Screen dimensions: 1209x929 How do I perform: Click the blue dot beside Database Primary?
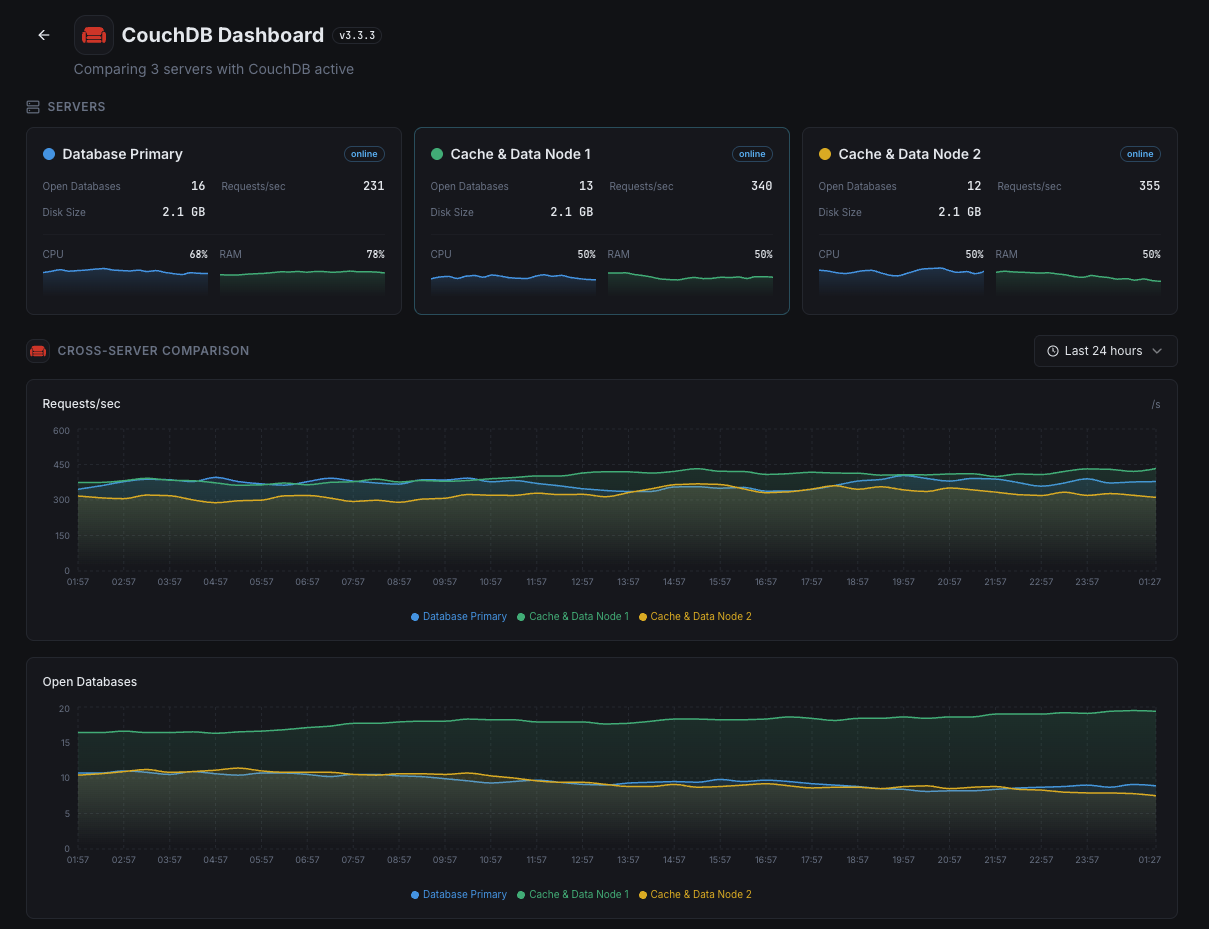point(49,154)
